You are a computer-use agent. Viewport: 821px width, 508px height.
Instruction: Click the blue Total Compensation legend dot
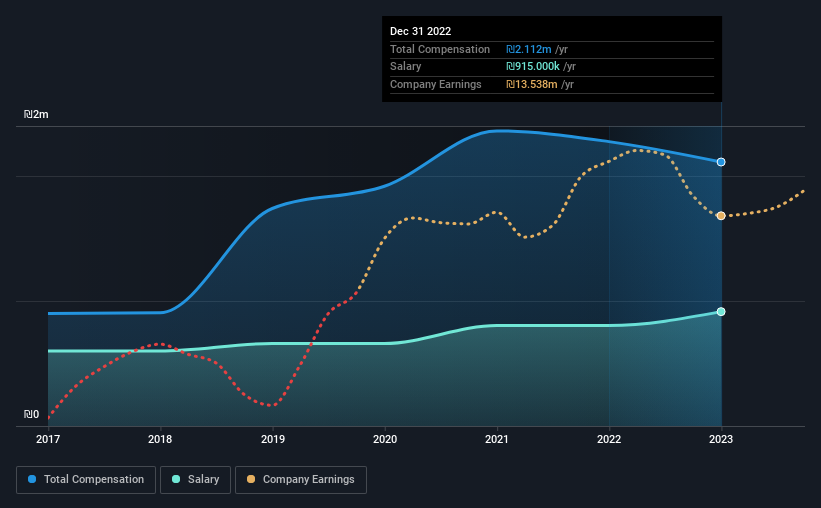point(32,479)
